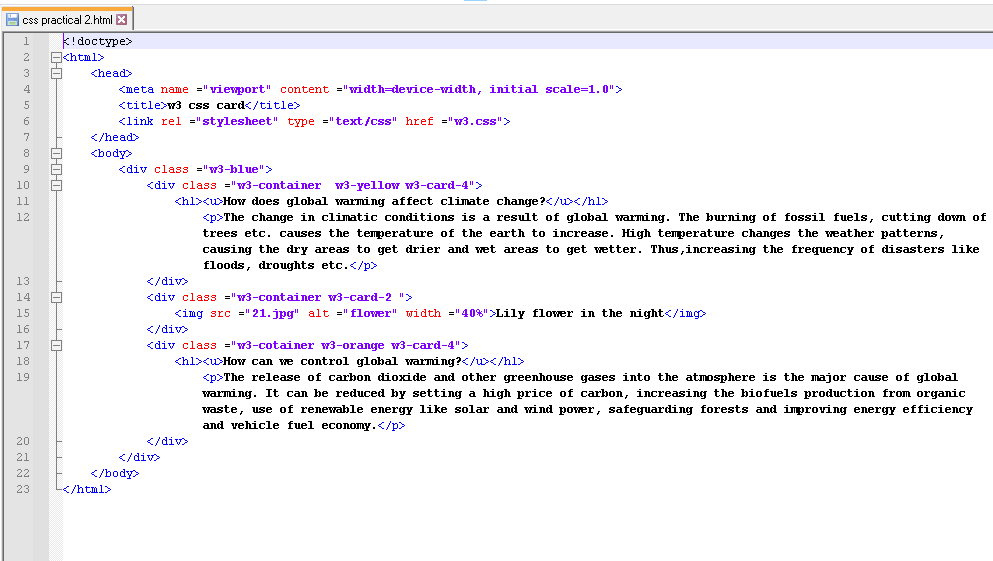993x561 pixels.
Task: Click the "viewport" attribute value
Action: click(x=237, y=89)
